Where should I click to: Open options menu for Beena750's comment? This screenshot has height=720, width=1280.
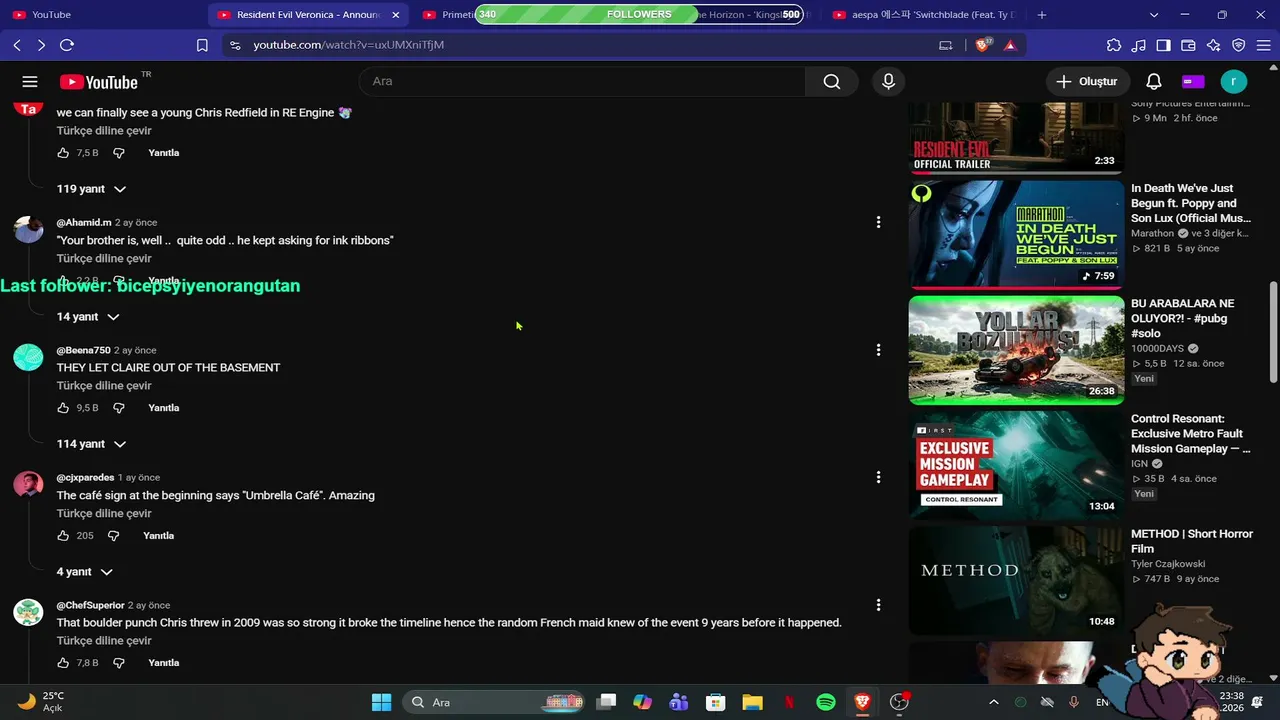click(878, 350)
